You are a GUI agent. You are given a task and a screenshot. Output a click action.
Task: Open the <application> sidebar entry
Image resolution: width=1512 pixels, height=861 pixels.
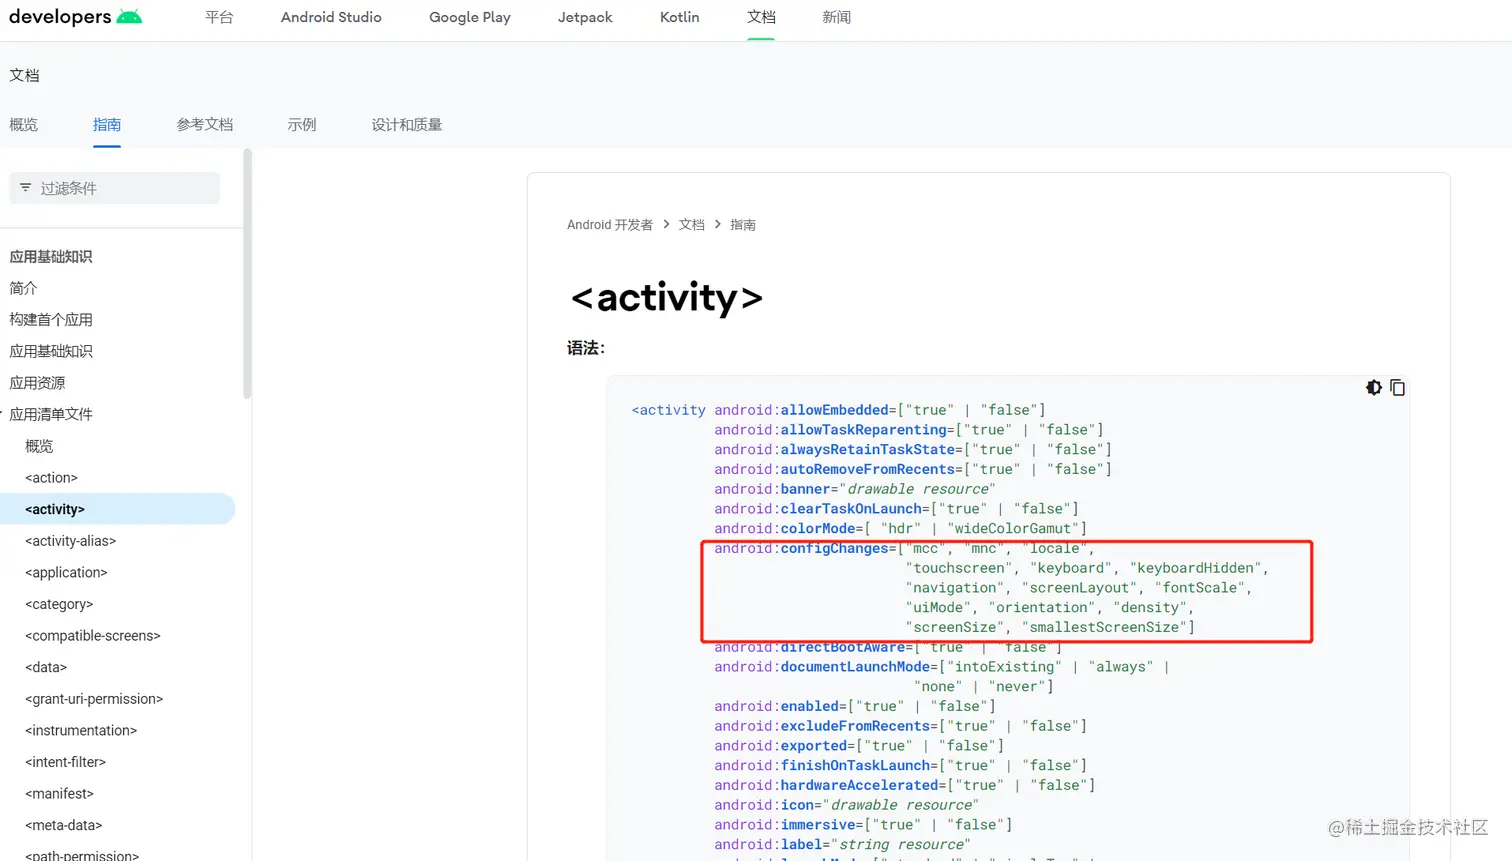[x=66, y=573]
